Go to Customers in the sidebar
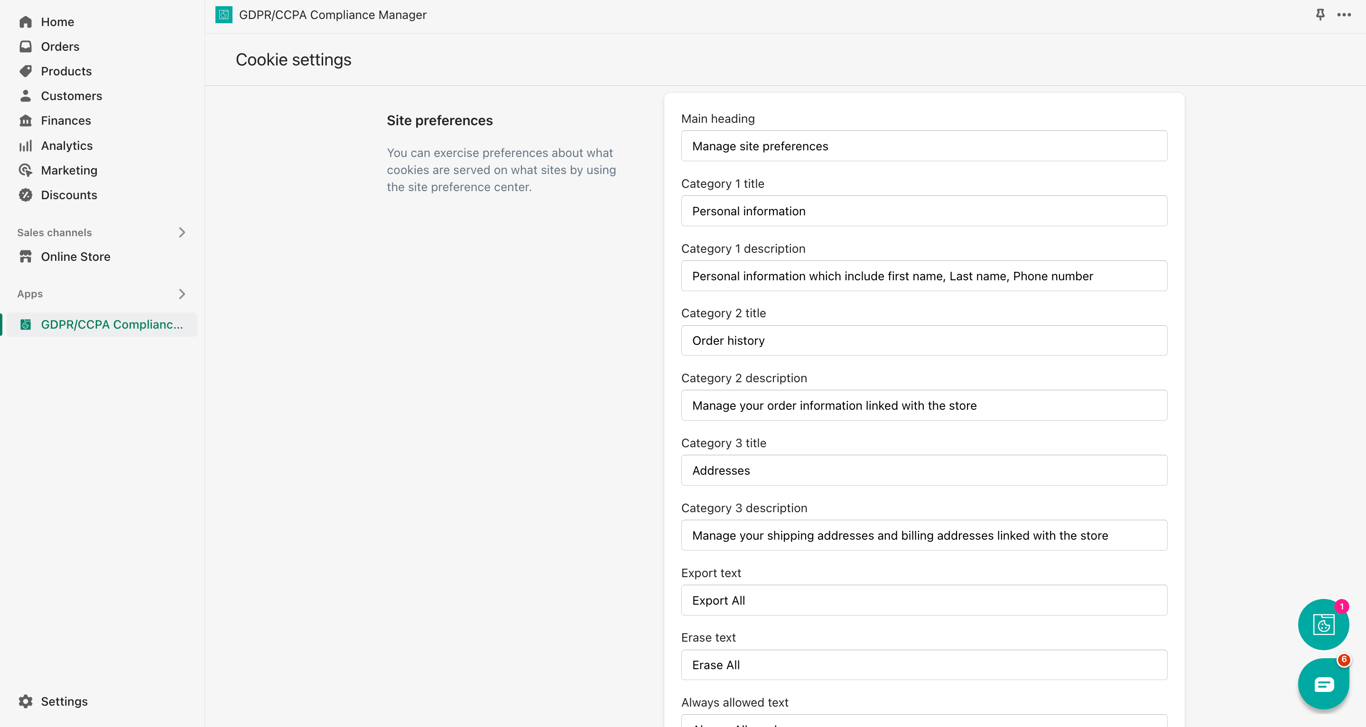 tap(71, 96)
